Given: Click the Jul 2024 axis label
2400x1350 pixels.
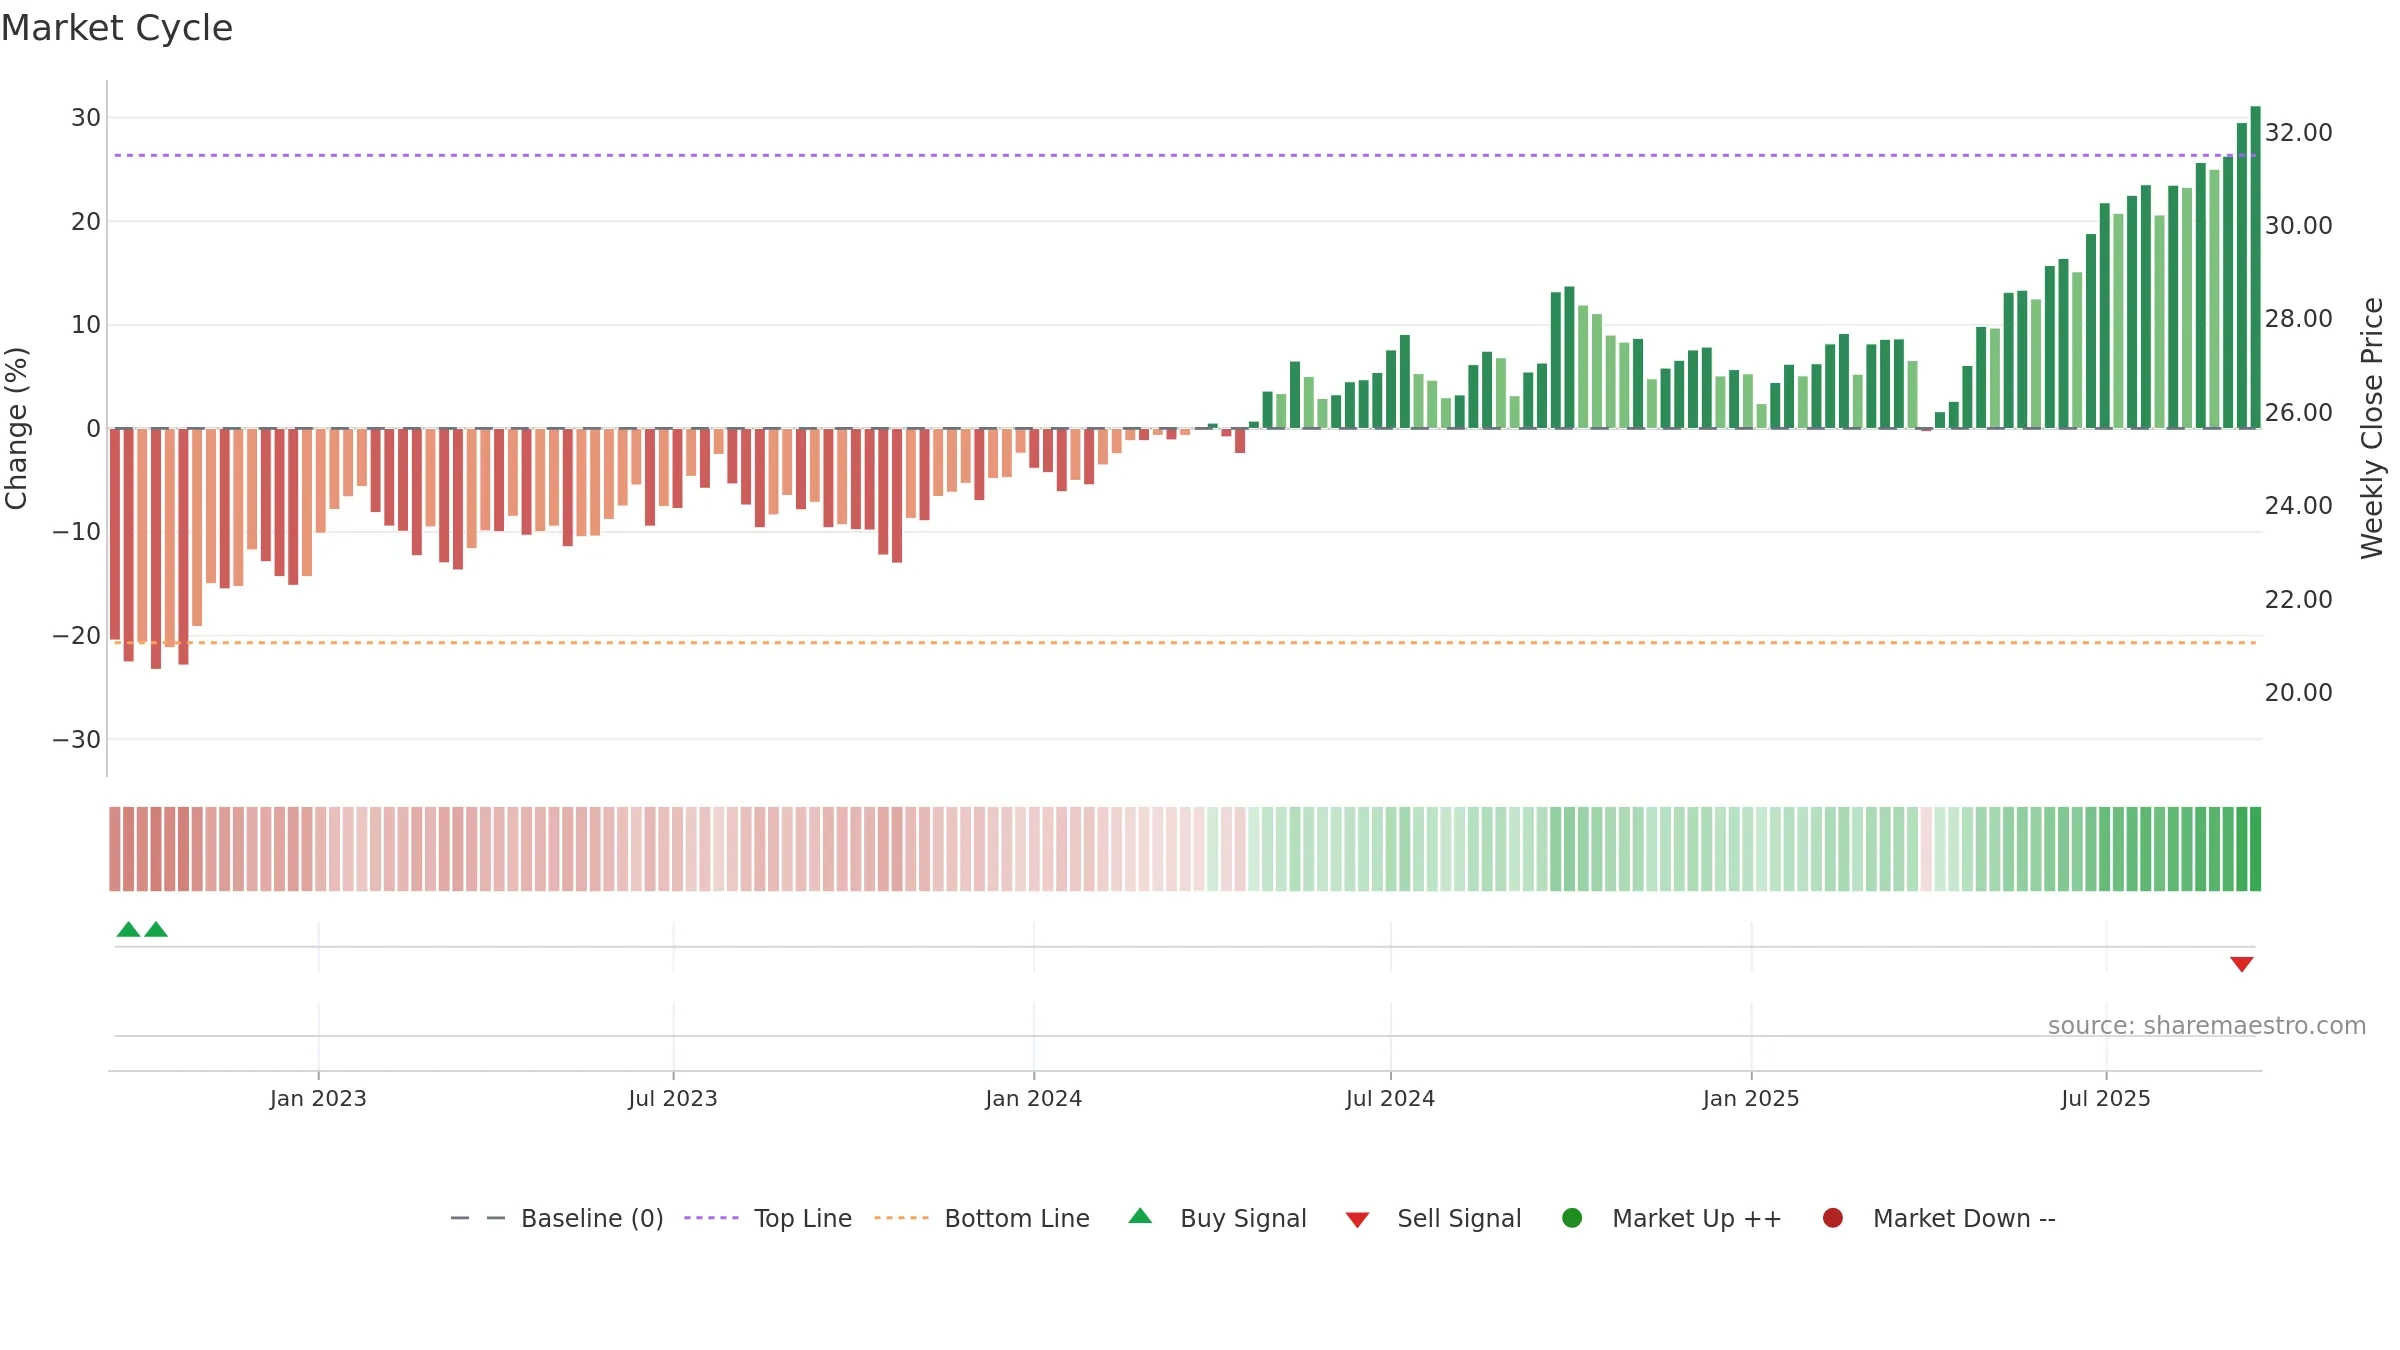Looking at the screenshot, I should pos(1390,1098).
